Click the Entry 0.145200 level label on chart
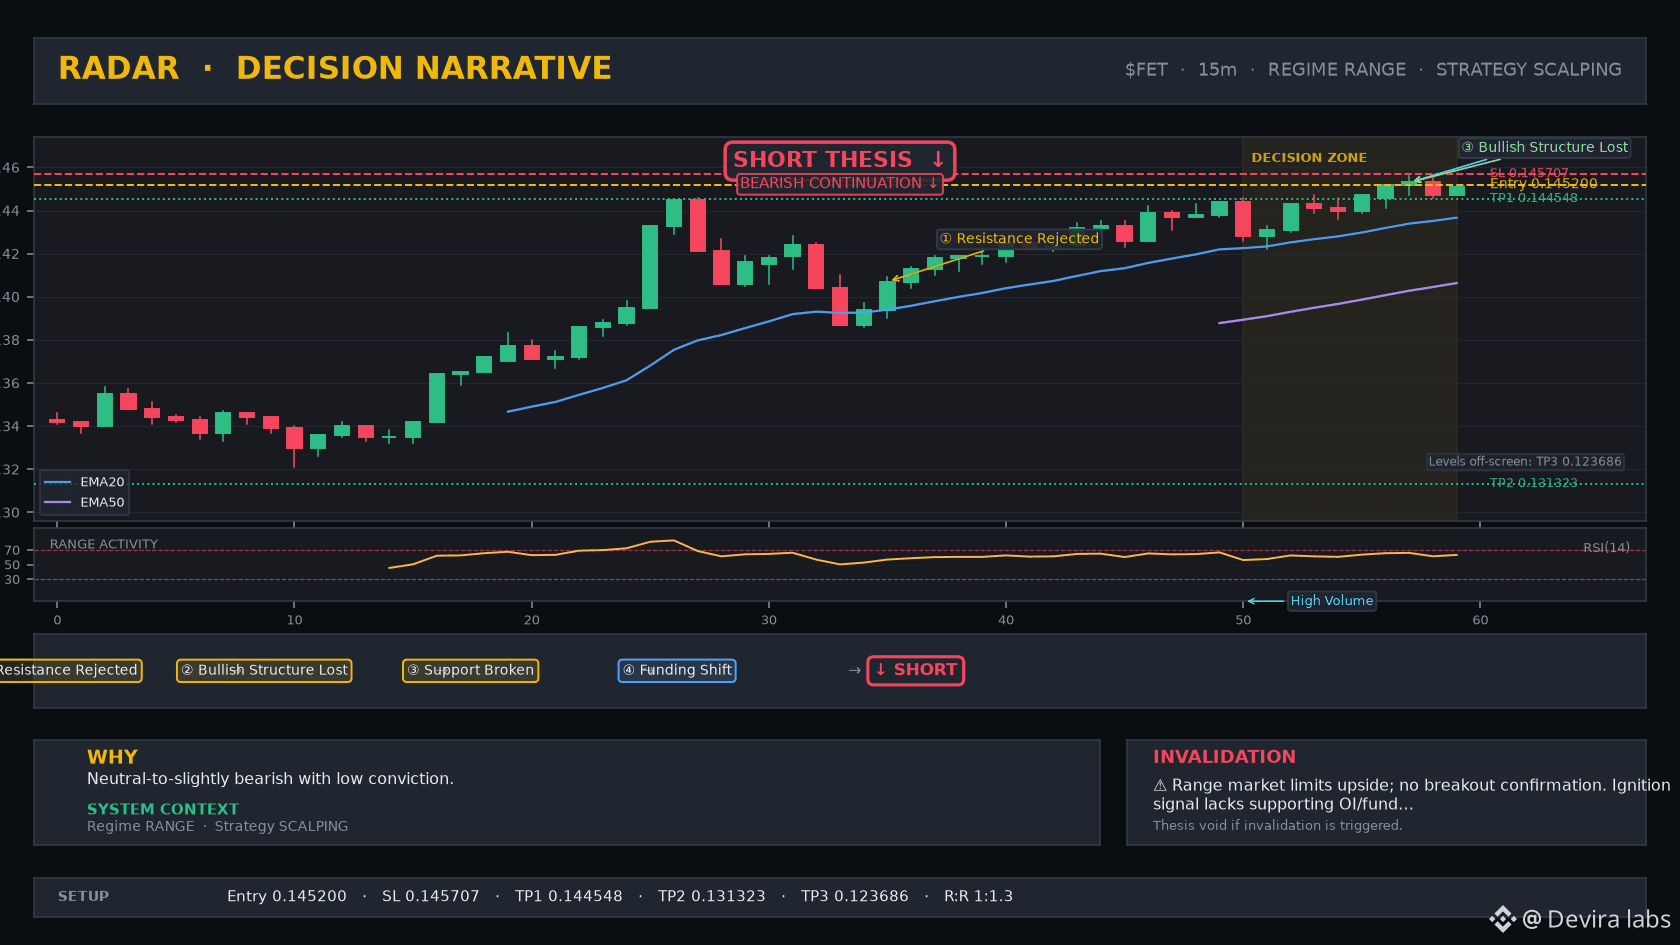1680x945 pixels. pyautogui.click(x=1543, y=184)
